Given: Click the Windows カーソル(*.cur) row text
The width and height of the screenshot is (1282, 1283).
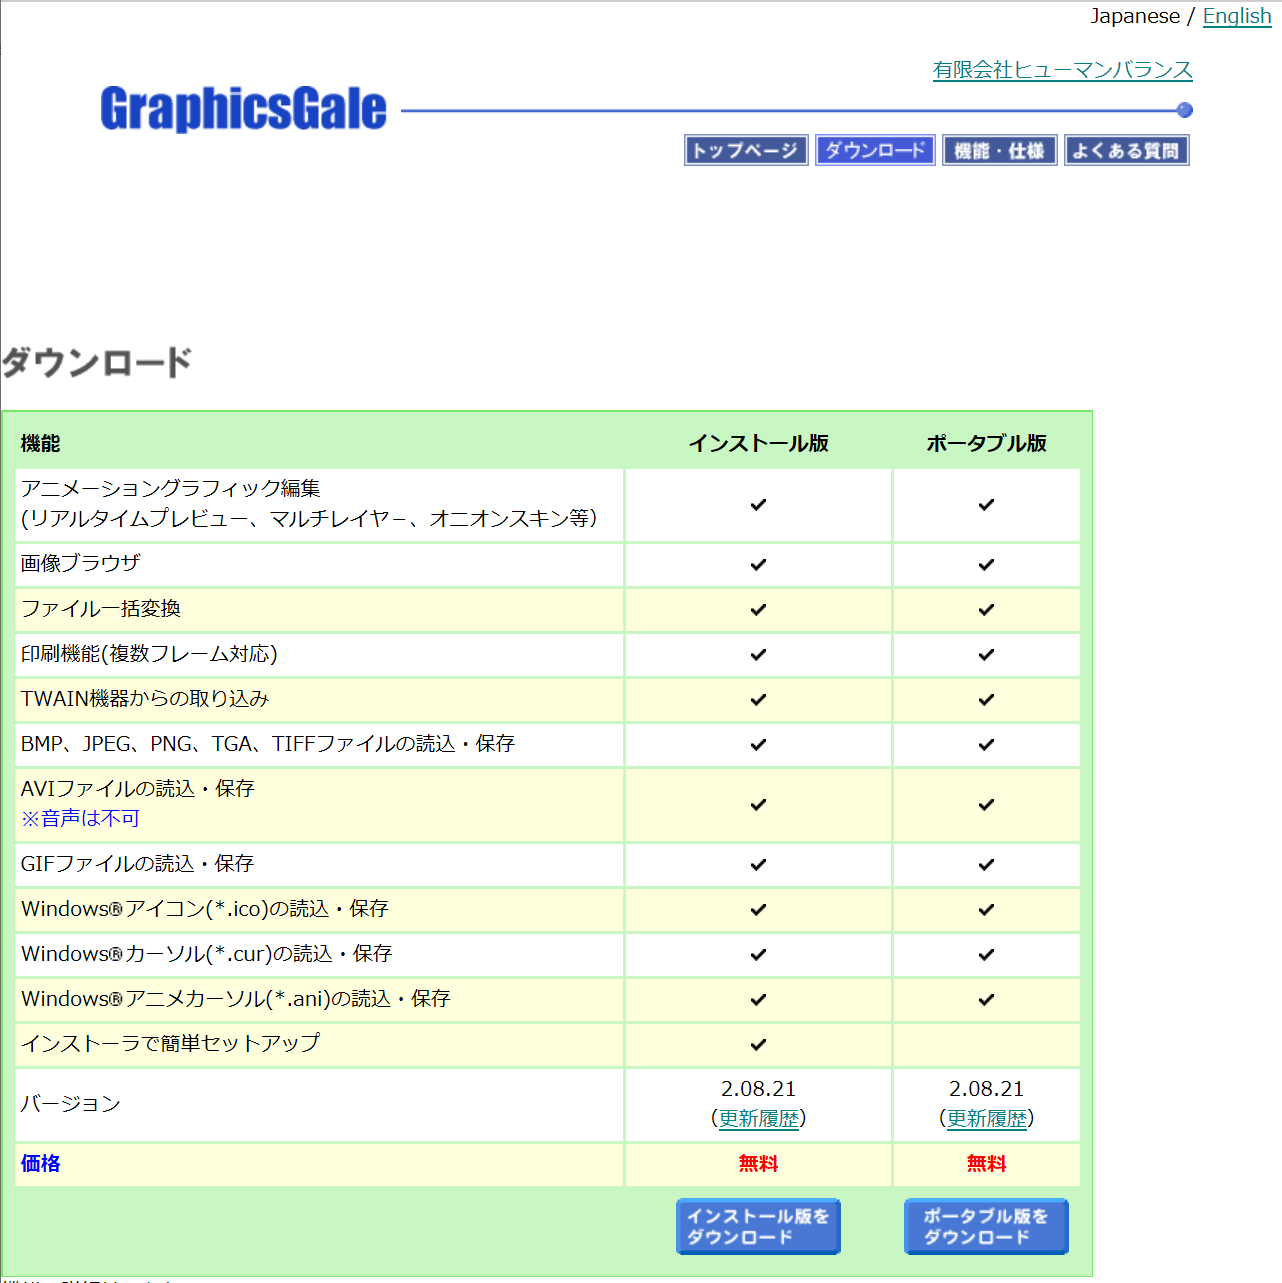Looking at the screenshot, I should [x=207, y=953].
